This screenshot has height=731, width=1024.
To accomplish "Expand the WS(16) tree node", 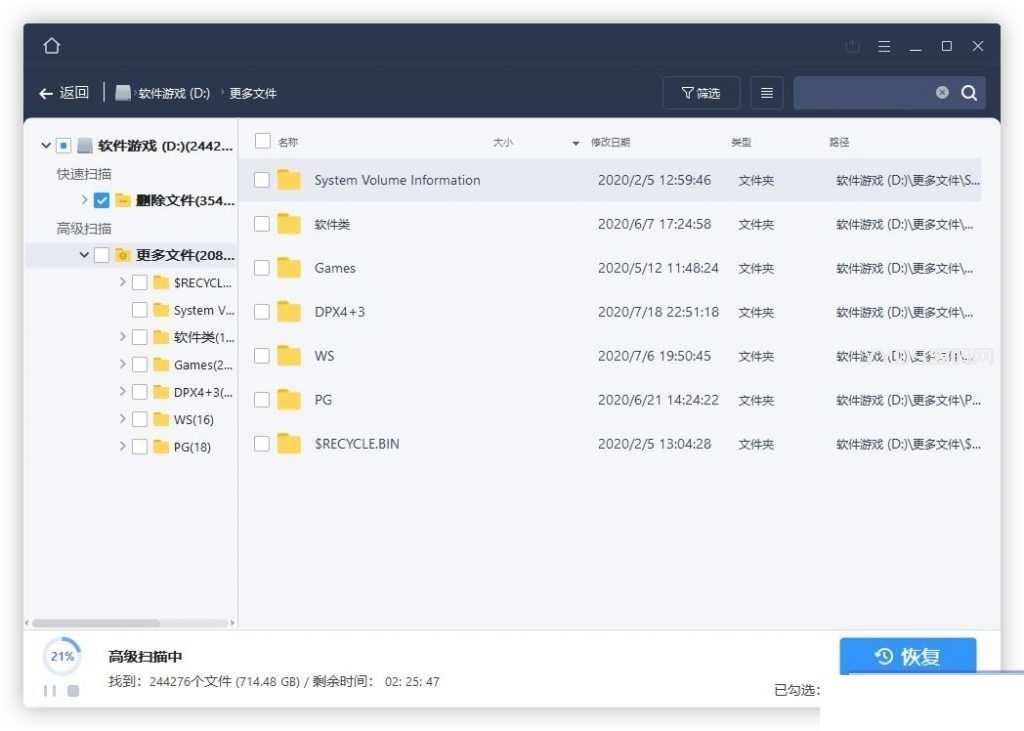I will (x=122, y=419).
